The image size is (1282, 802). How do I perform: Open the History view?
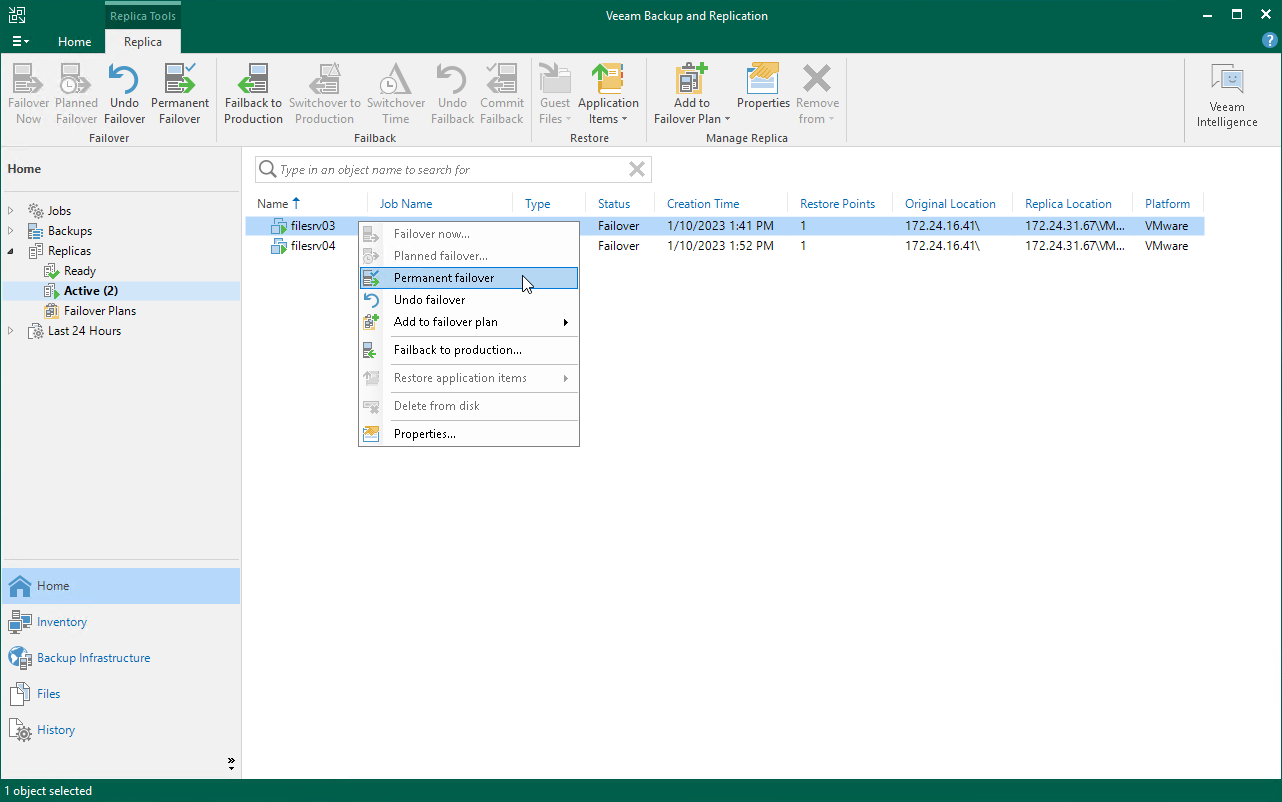click(120, 730)
